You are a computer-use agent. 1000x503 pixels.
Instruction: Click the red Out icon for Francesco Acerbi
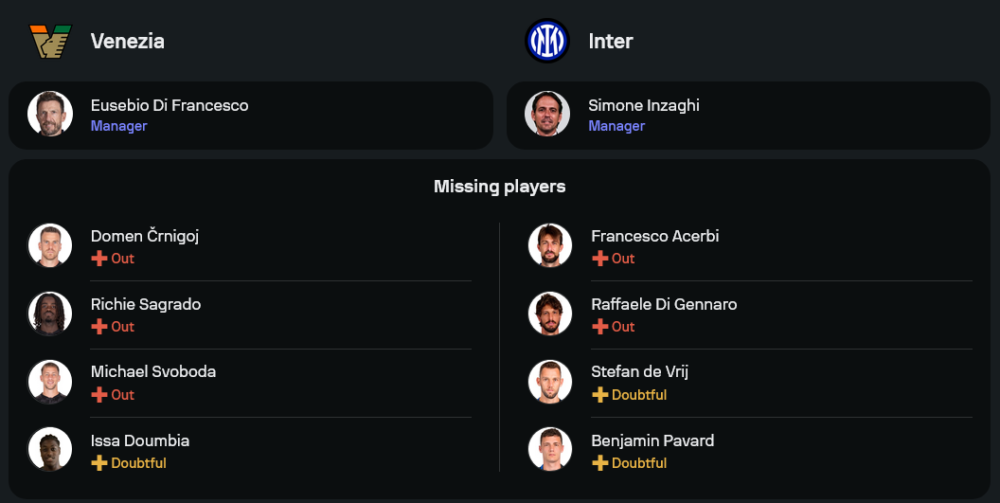600,258
